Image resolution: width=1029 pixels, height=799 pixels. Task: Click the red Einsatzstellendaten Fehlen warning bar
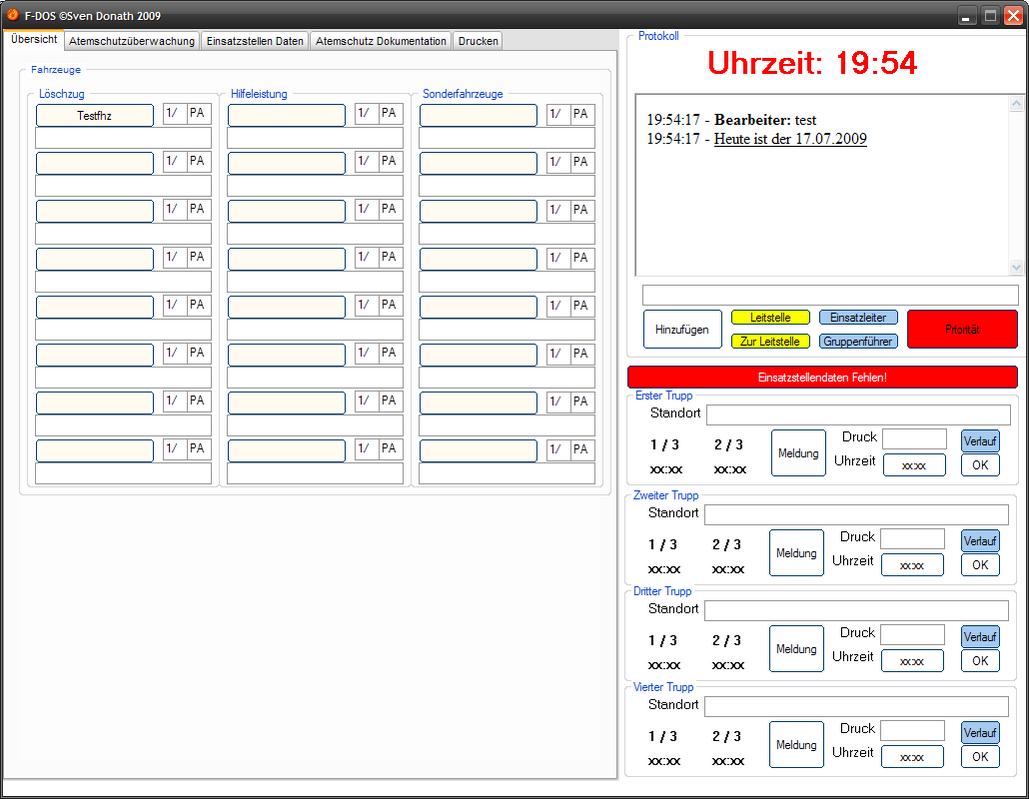[822, 377]
